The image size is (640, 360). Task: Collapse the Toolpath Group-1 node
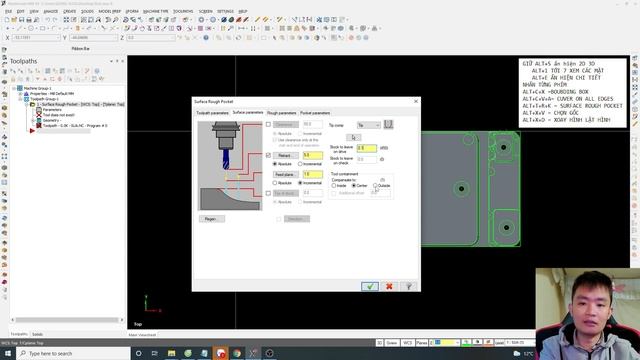[20, 99]
